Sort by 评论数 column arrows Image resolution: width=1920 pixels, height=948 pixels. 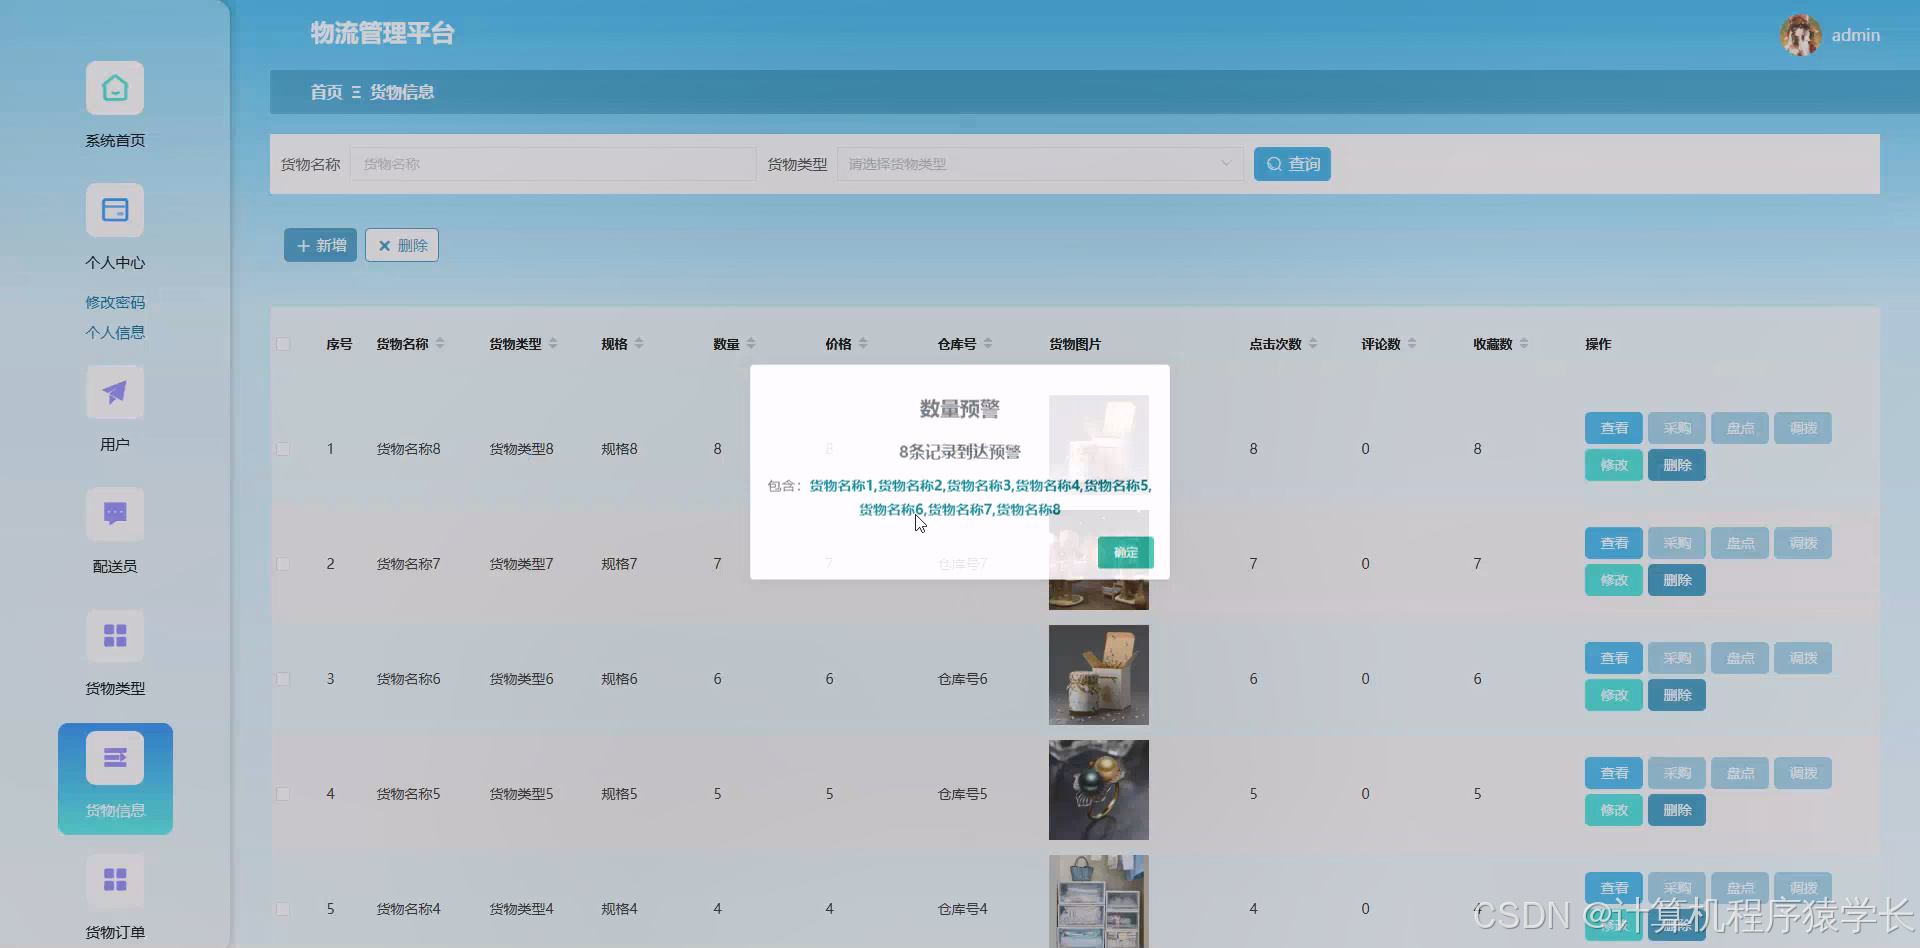(1412, 344)
